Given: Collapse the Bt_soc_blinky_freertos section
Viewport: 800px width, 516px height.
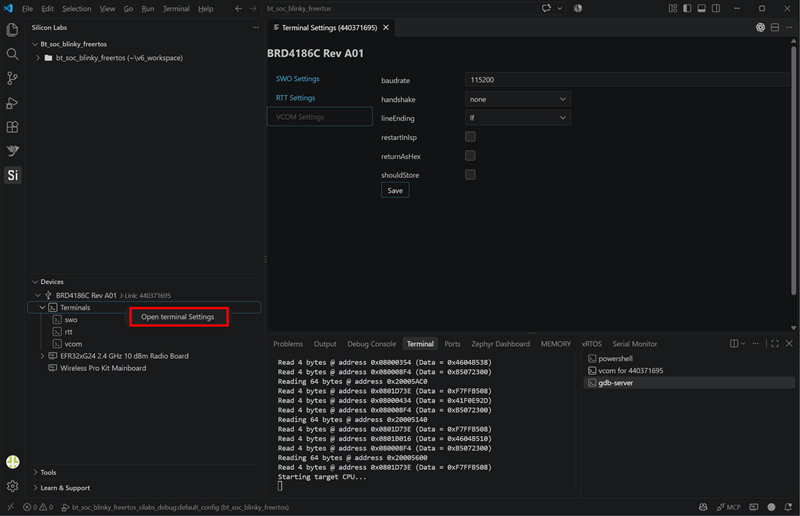Looking at the screenshot, I should coord(35,44).
